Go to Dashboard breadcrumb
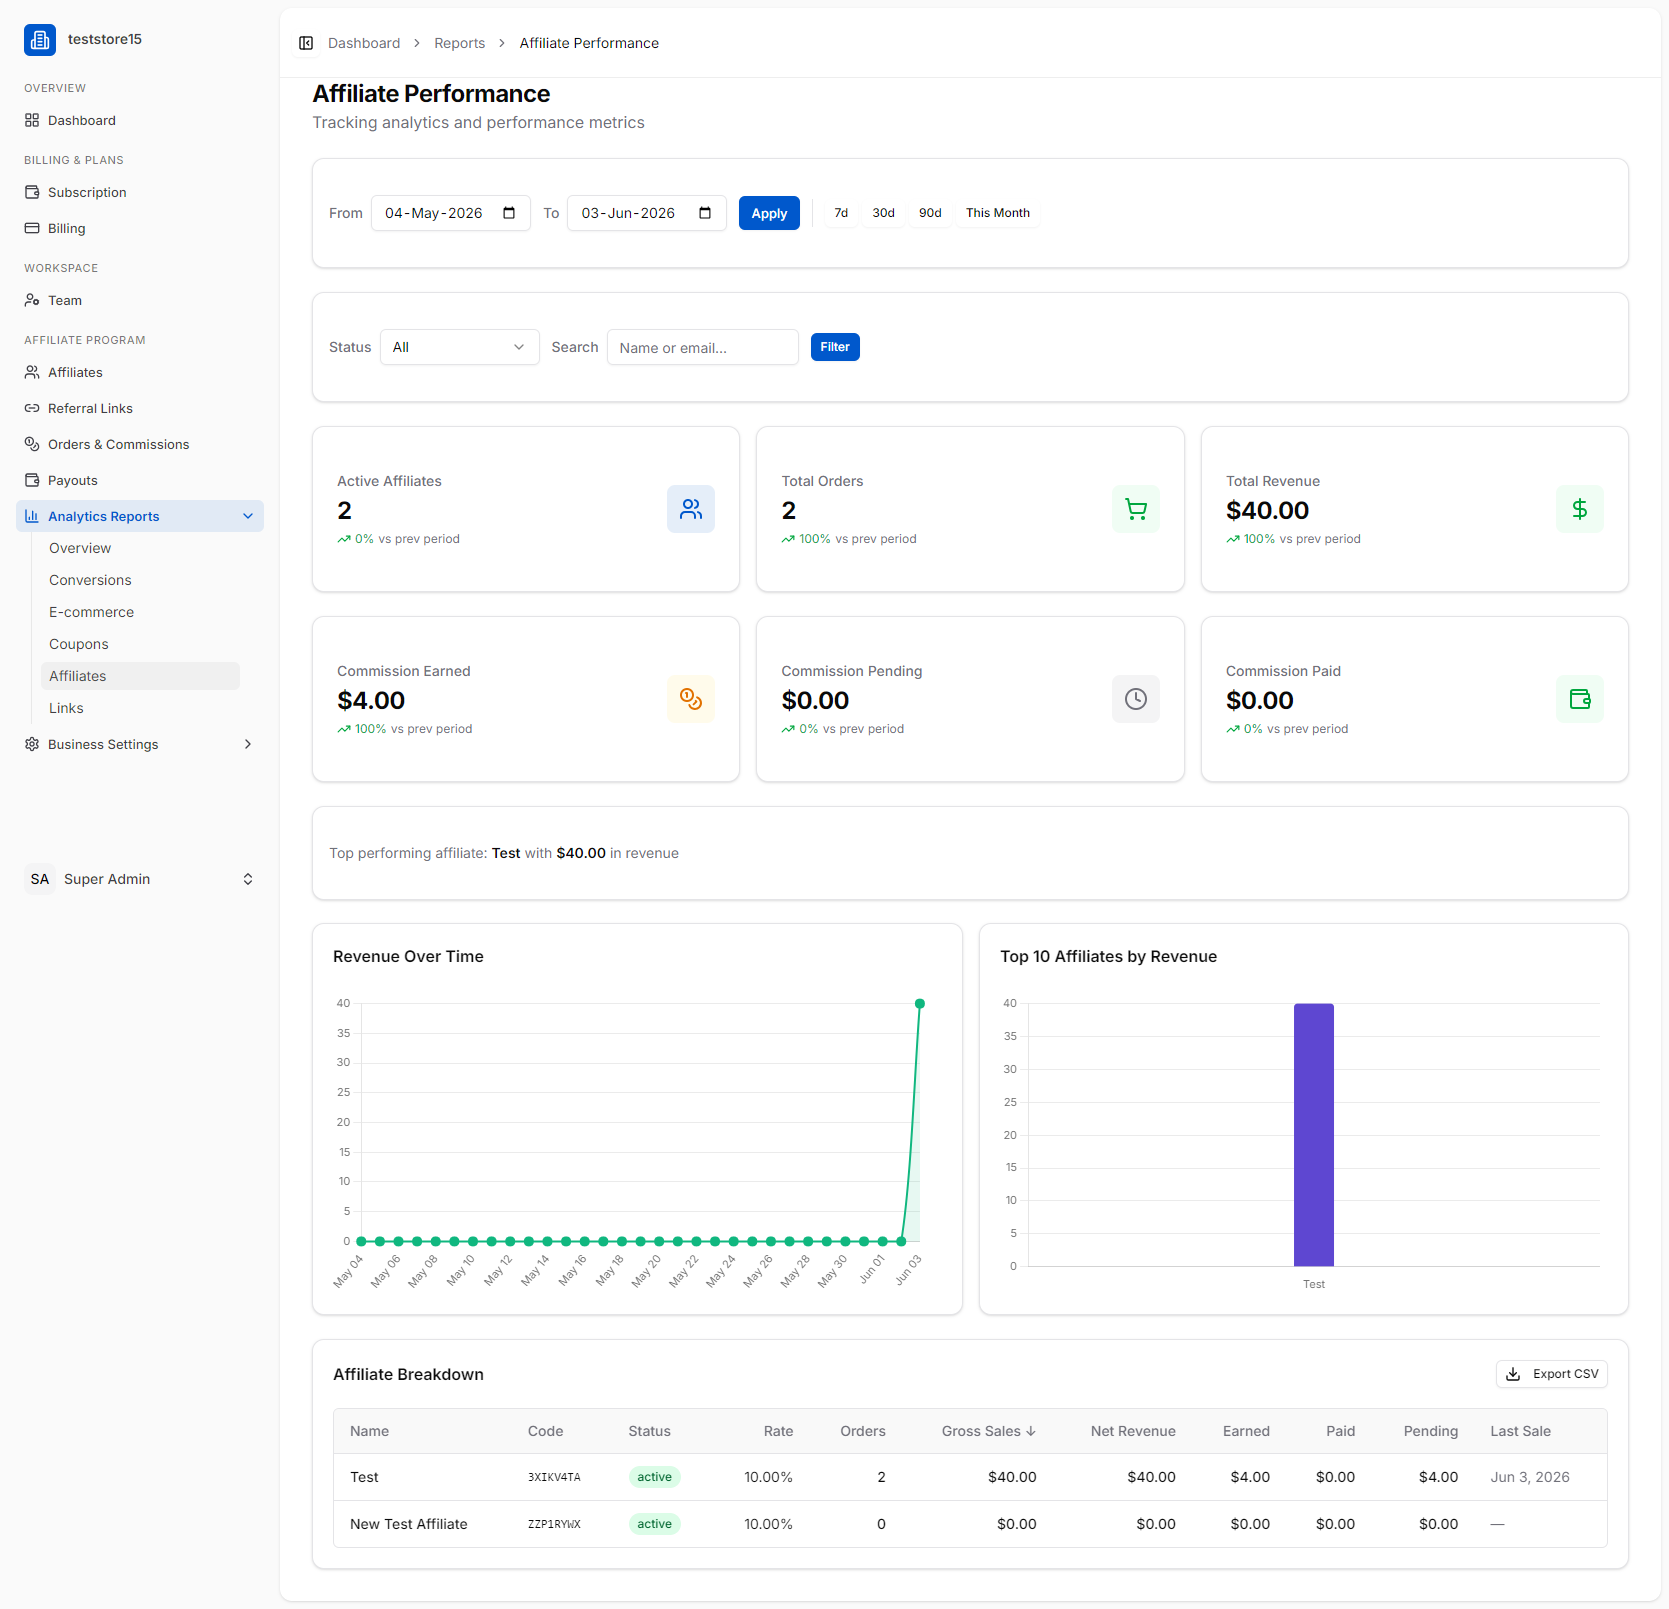The width and height of the screenshot is (1669, 1609). point(364,43)
